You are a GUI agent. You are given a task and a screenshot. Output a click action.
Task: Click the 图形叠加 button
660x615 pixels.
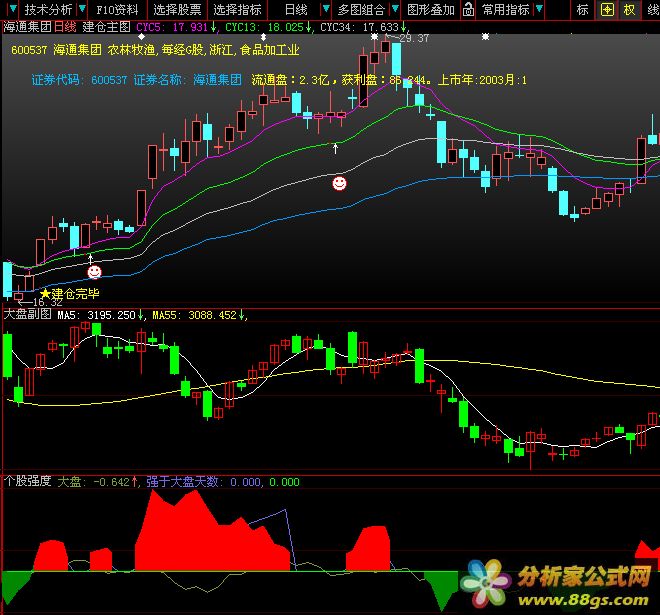tap(431, 9)
